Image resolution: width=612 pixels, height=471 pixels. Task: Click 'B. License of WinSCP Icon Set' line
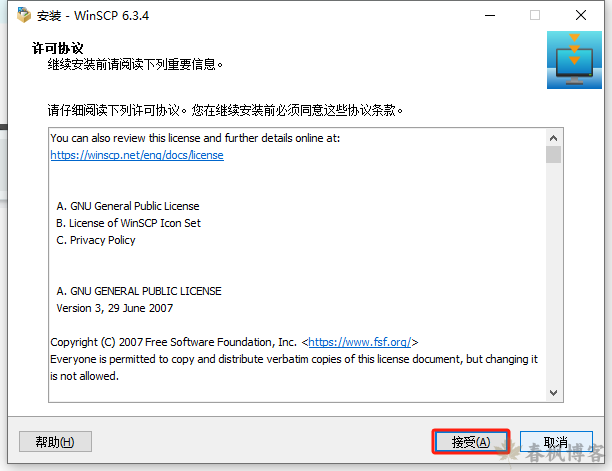click(x=128, y=223)
